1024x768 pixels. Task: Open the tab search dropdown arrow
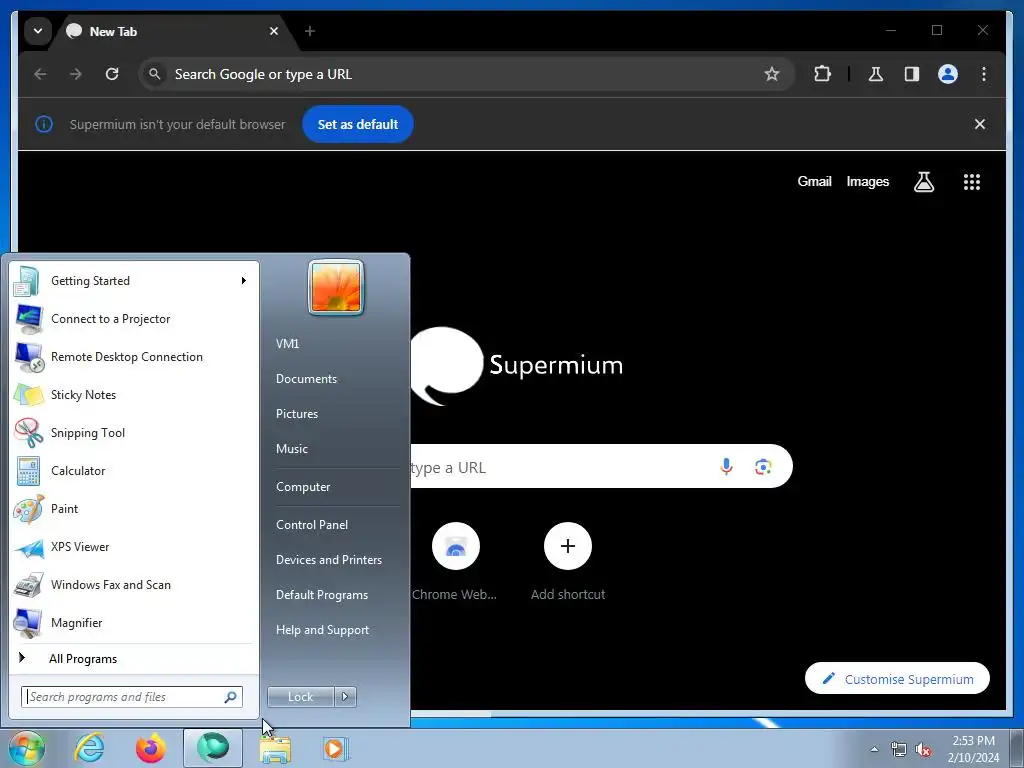coord(38,31)
